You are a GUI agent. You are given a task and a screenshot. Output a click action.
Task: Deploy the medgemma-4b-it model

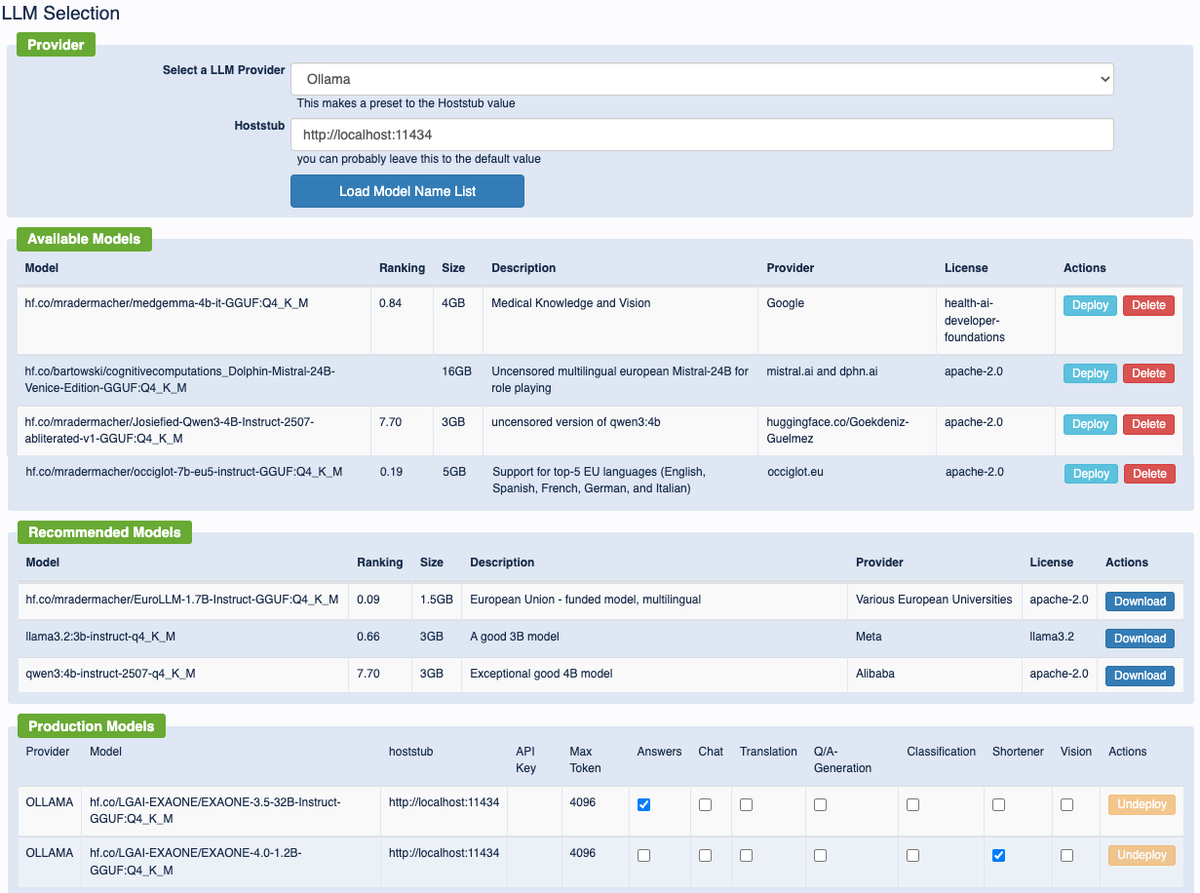pyautogui.click(x=1090, y=305)
